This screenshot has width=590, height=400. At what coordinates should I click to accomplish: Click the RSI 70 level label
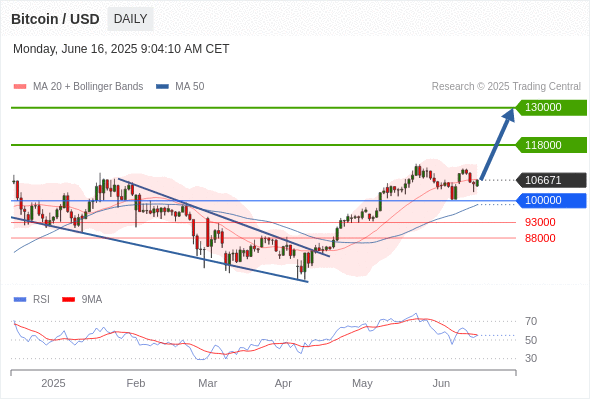[531, 321]
